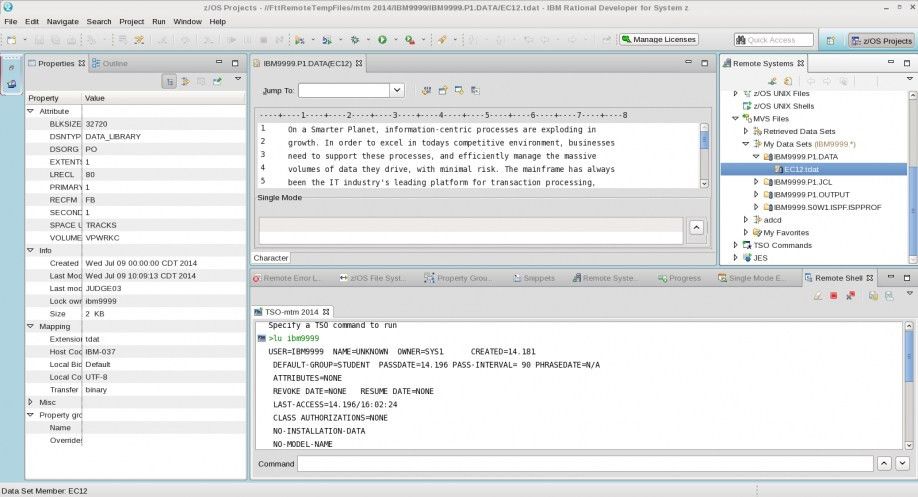Click the z/OS Projects perspective button
Screen dimensions: 918x497
pyautogui.click(x=881, y=40)
